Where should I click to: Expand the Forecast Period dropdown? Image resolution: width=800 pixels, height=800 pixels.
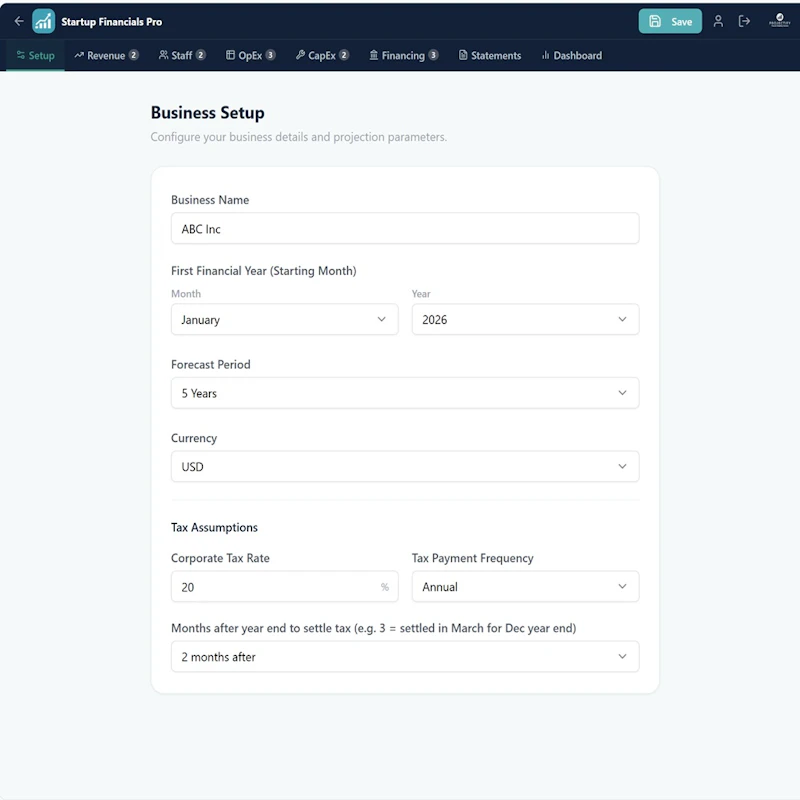(405, 393)
